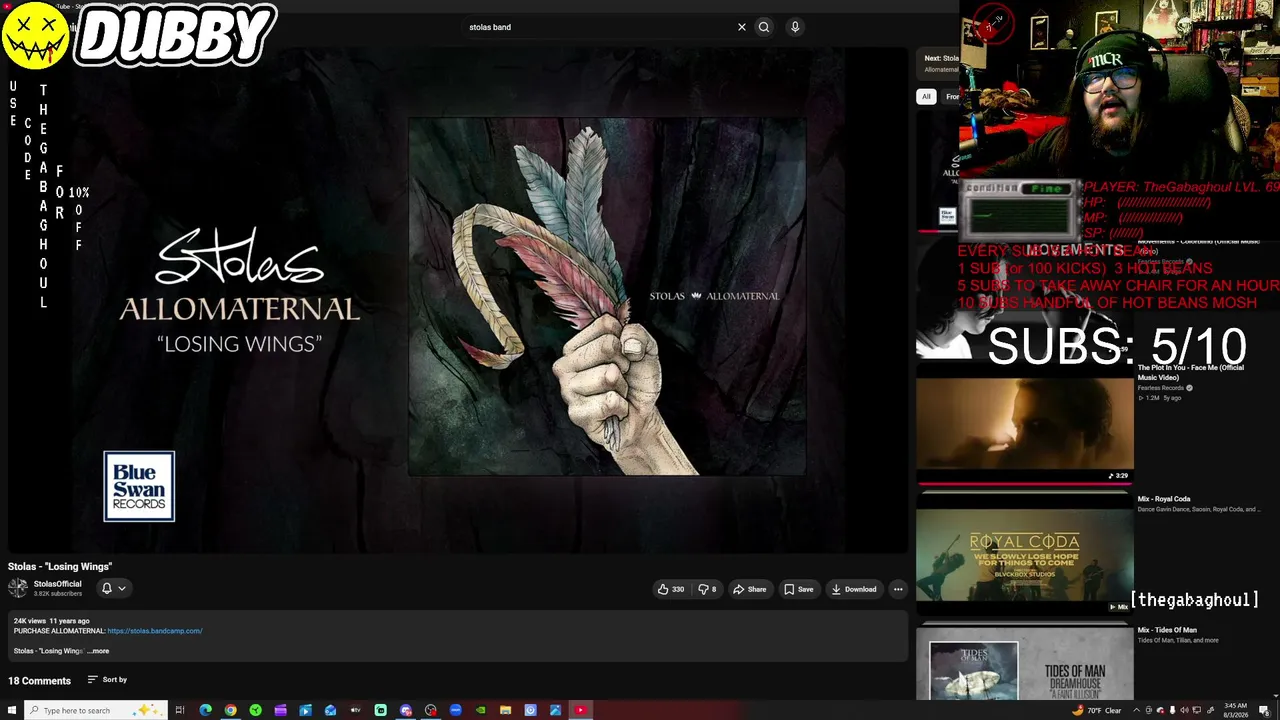Show hidden system tray icons
The width and height of the screenshot is (1280, 720).
1136,710
